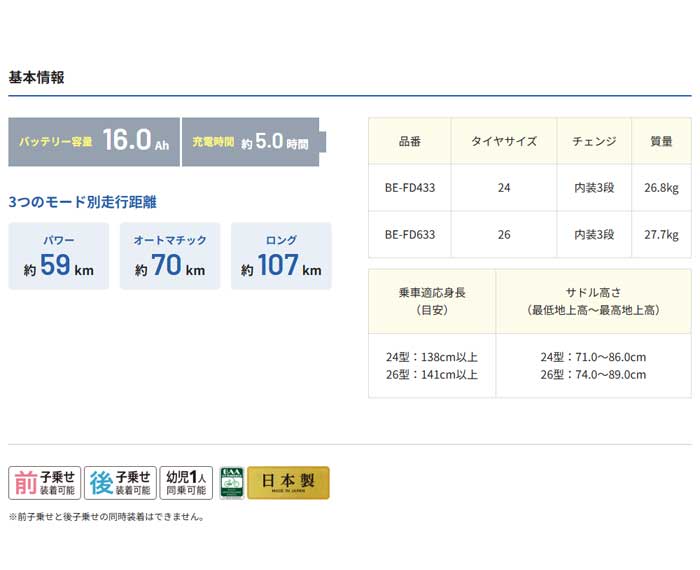Select the オートマチック mode 70 km tile
The width and height of the screenshot is (700, 570).
coord(170,257)
